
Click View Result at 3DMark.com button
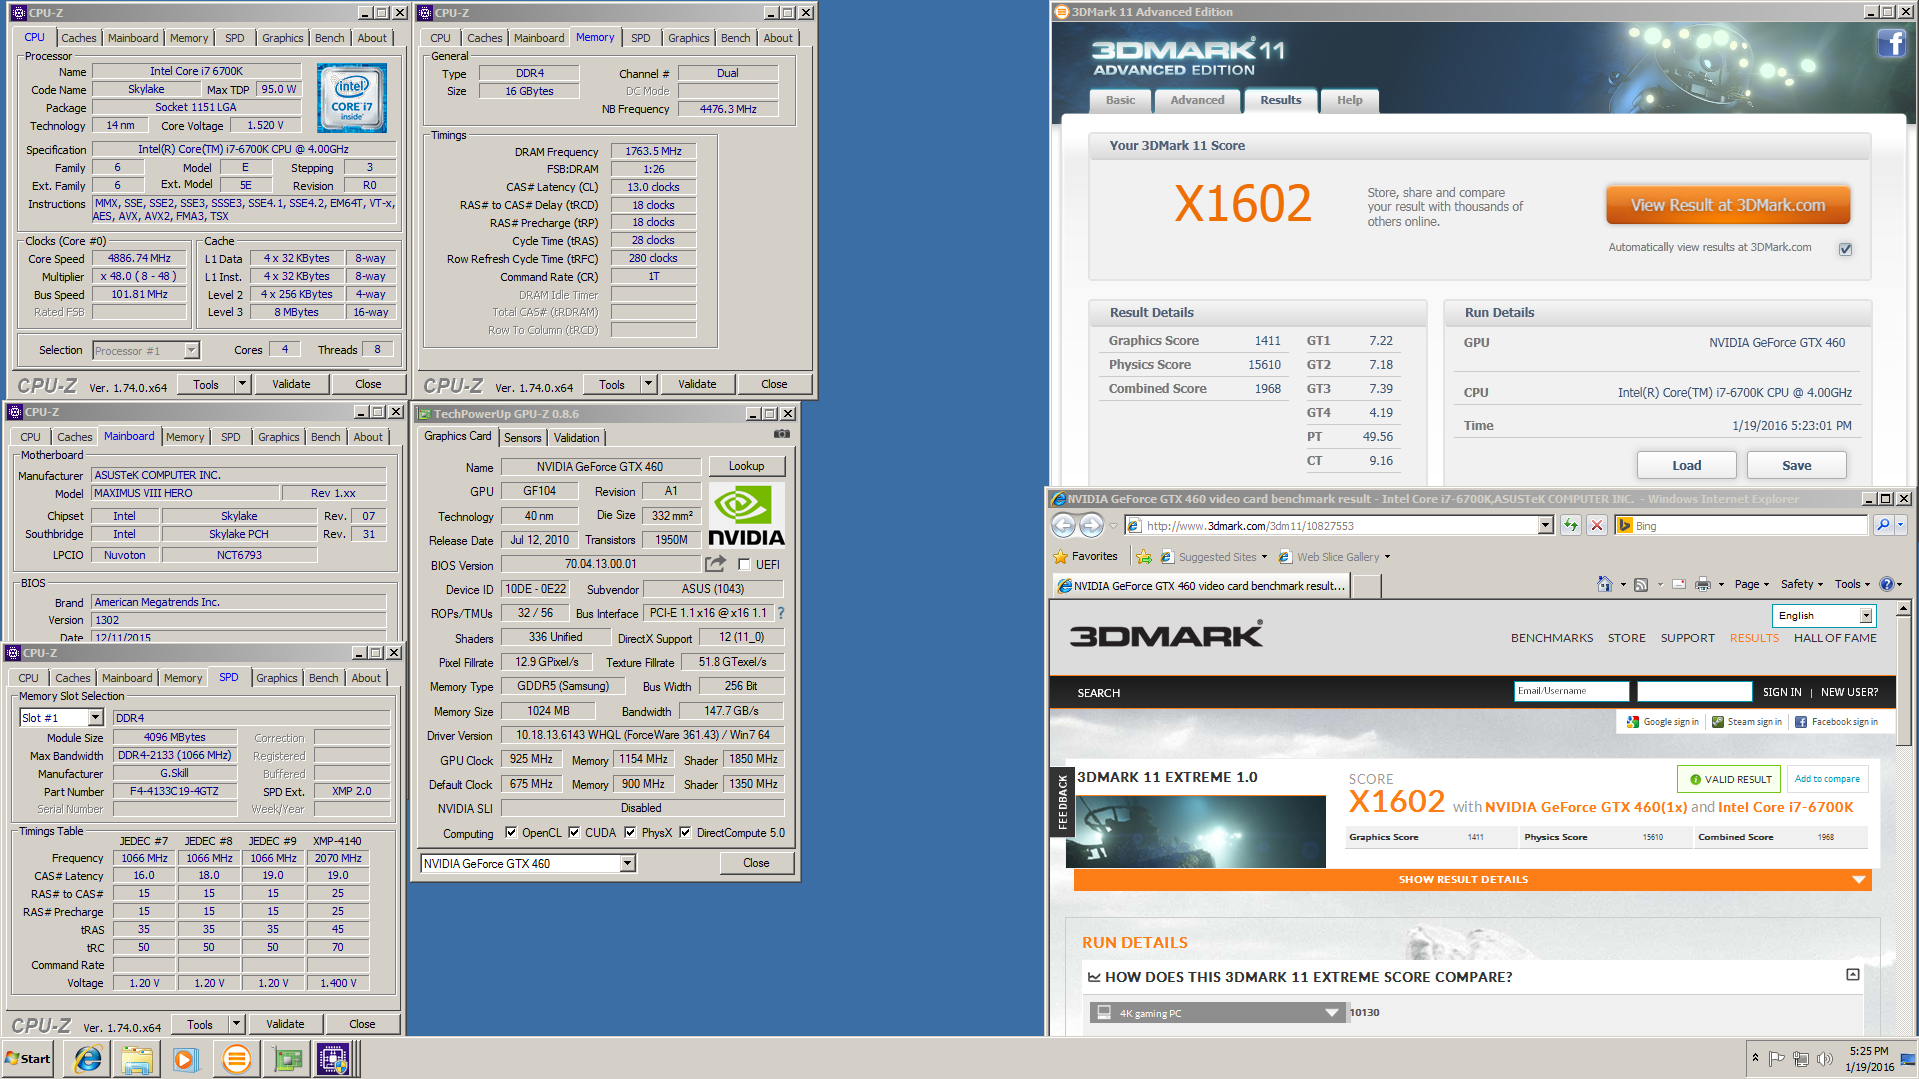point(1727,205)
